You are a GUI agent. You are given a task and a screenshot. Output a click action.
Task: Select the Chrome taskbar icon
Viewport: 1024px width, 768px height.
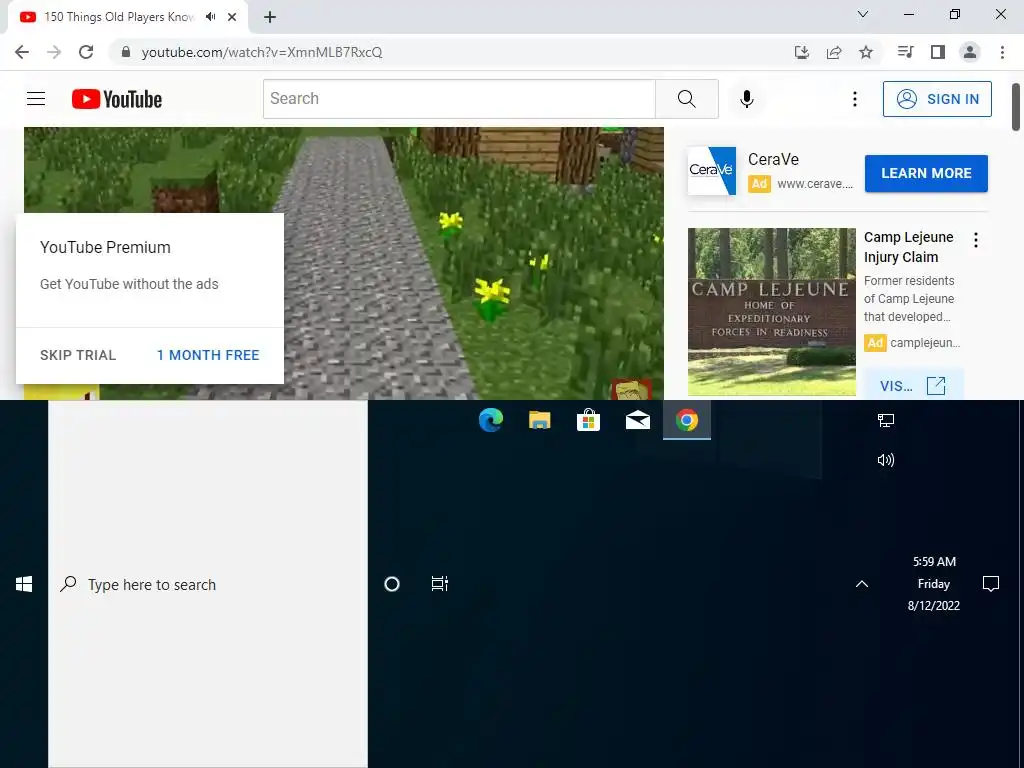tap(686, 420)
